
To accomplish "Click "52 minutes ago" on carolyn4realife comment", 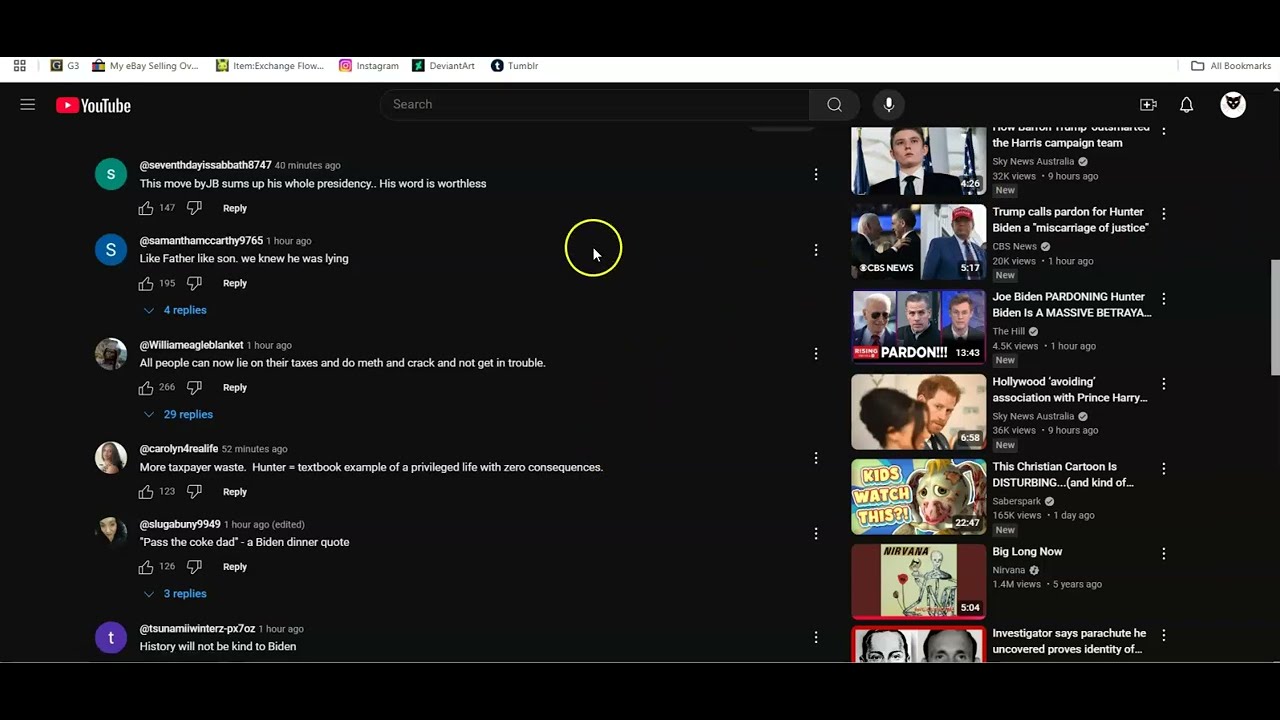I will pos(254,449).
